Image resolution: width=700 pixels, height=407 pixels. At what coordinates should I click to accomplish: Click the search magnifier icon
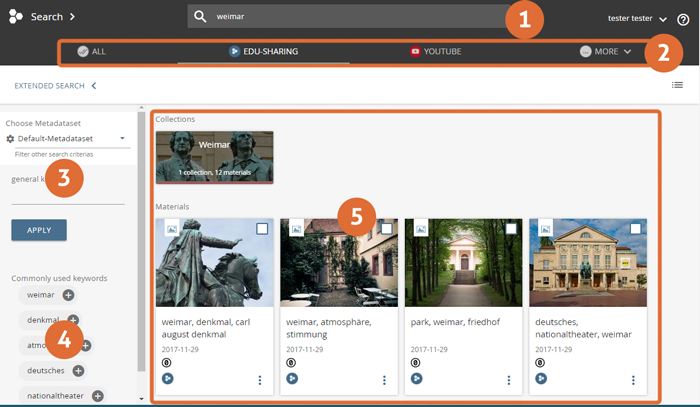pyautogui.click(x=200, y=17)
